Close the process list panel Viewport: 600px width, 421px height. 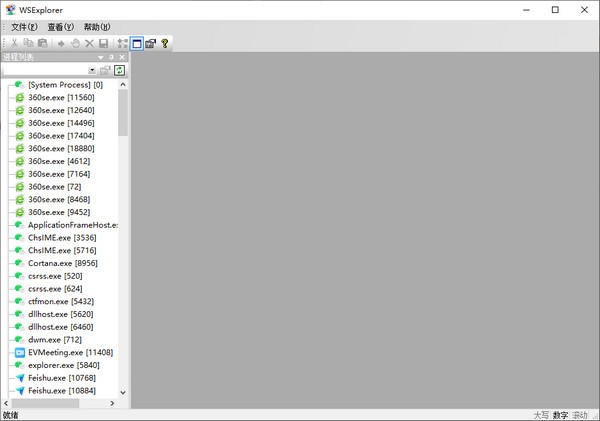click(122, 58)
